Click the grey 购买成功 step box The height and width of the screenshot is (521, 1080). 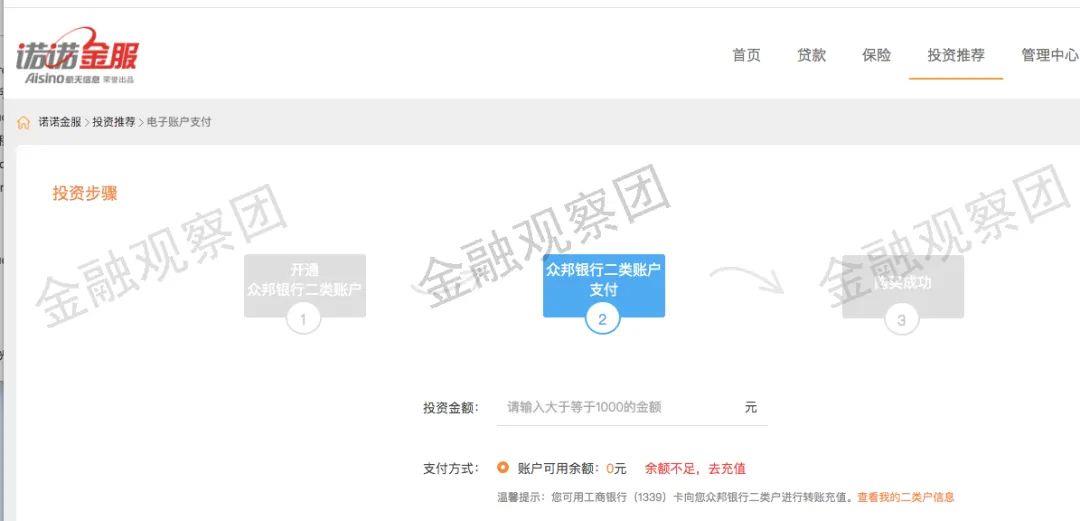[903, 285]
